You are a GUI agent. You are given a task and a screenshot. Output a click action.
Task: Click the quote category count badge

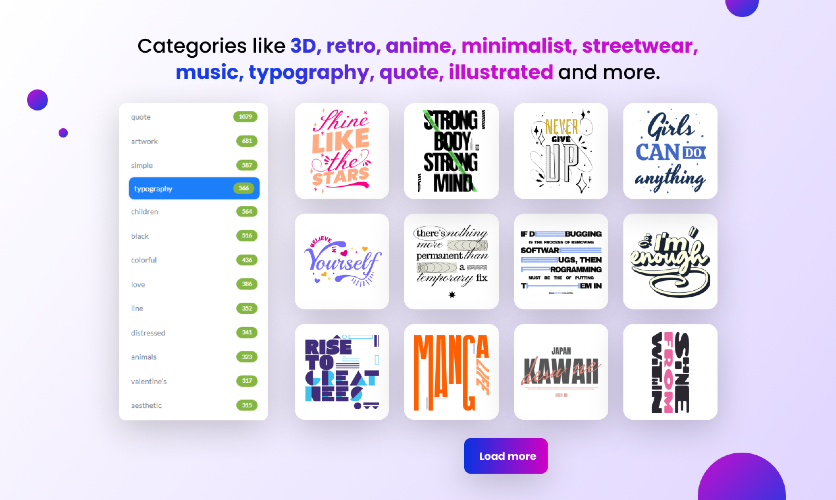(245, 117)
